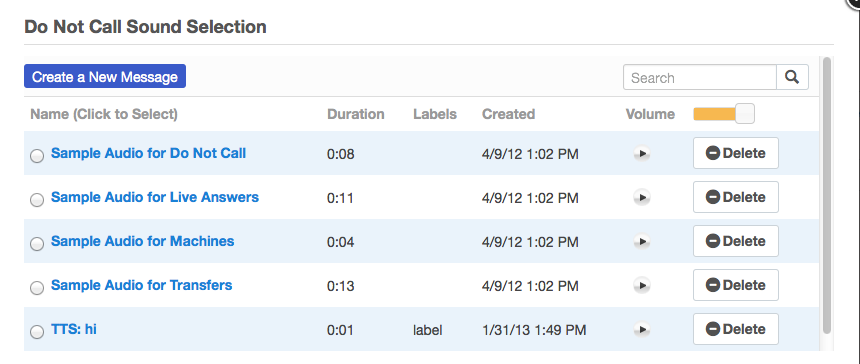Click the Sample Audio for Live Answers link
Screen dimensions: 860x364
point(155,197)
